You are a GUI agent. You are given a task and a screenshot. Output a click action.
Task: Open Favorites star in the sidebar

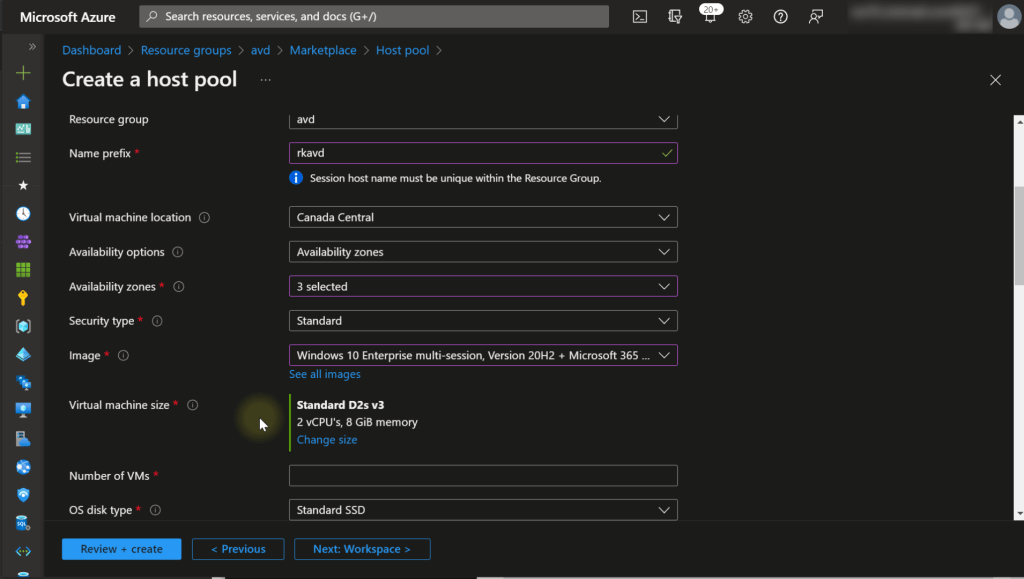pyautogui.click(x=23, y=185)
